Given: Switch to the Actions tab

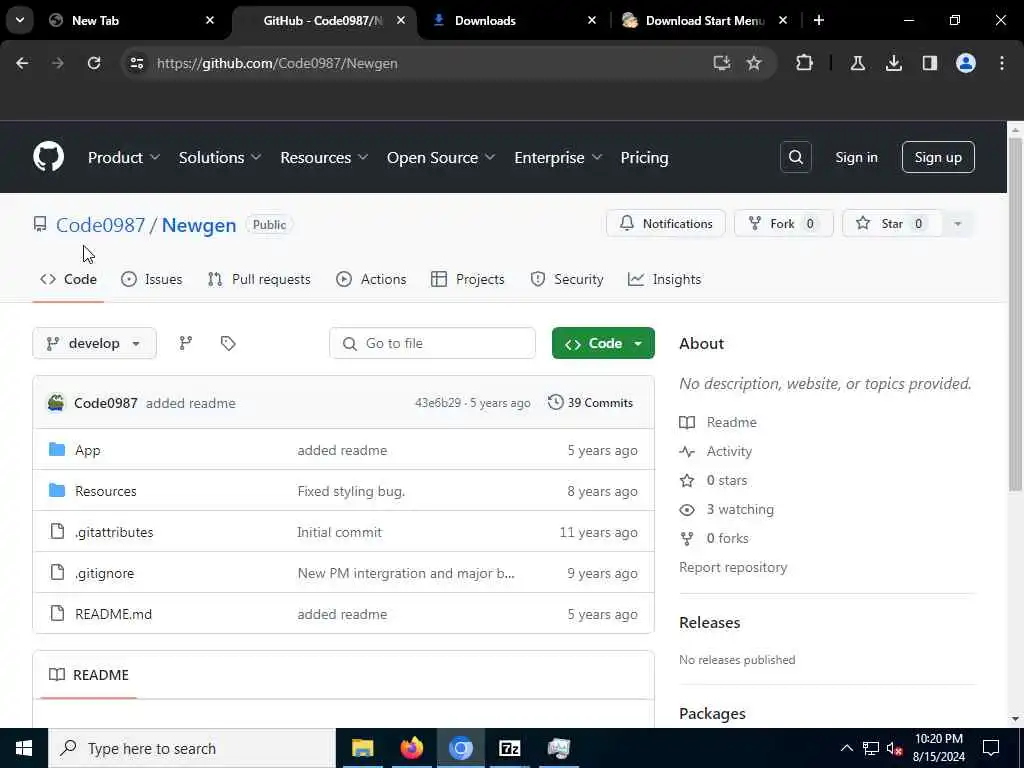Looking at the screenshot, I should point(371,279).
